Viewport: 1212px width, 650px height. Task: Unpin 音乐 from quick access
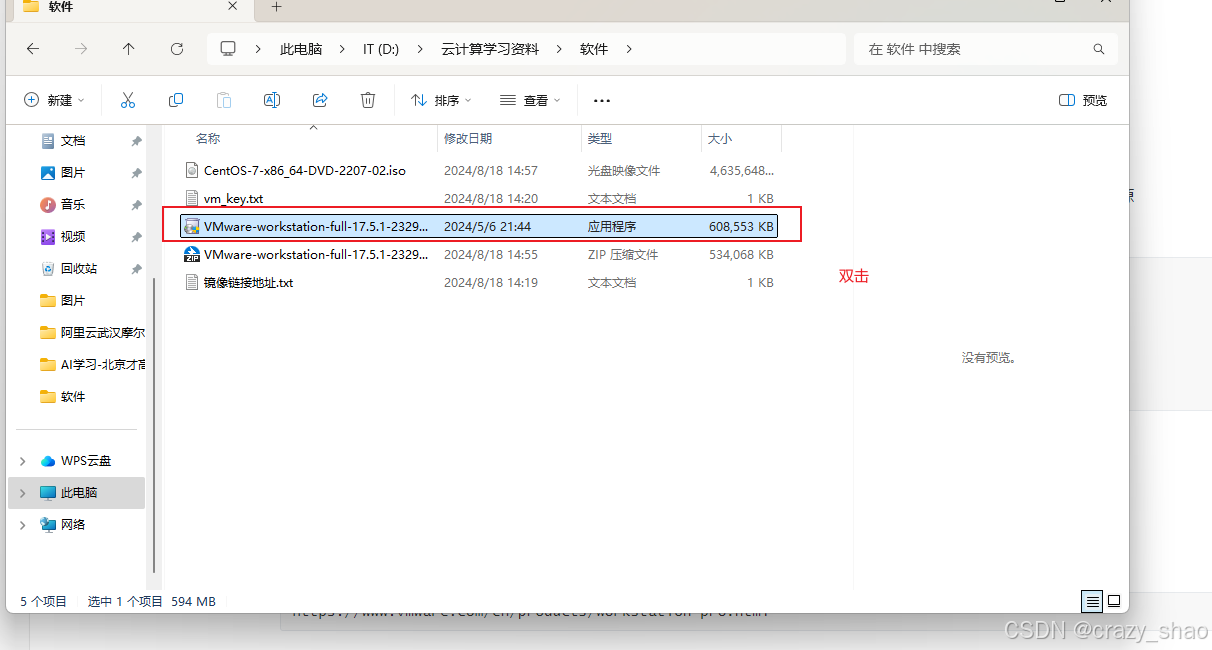pyautogui.click(x=136, y=205)
